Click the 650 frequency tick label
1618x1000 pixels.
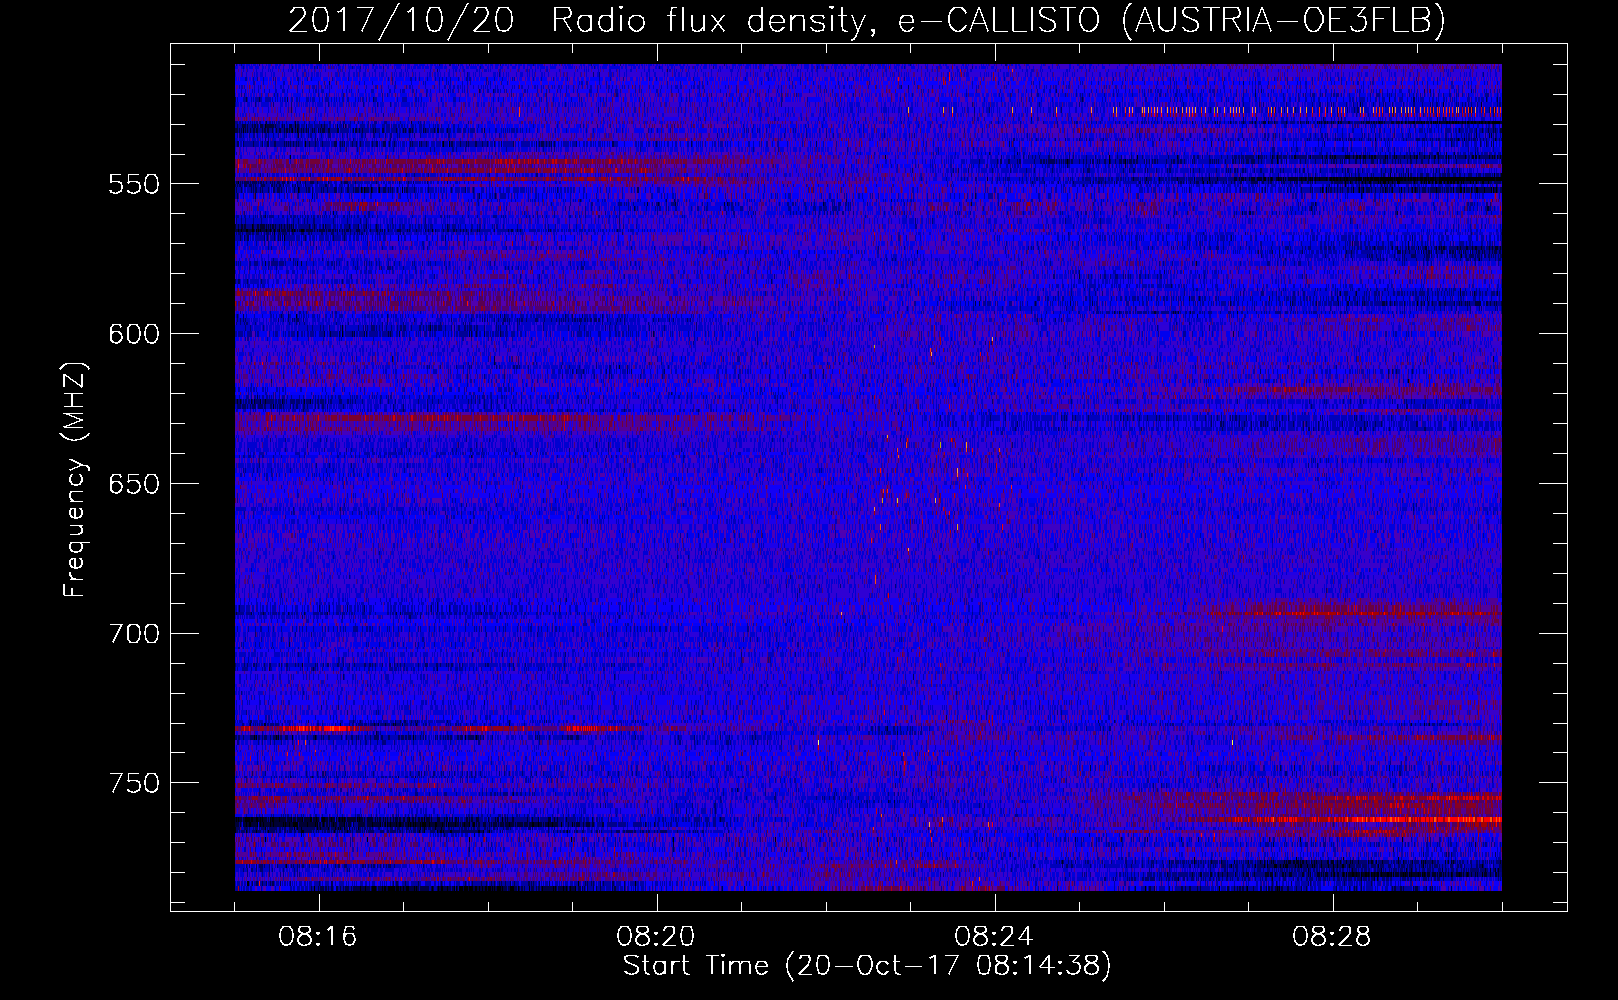pyautogui.click(x=134, y=484)
